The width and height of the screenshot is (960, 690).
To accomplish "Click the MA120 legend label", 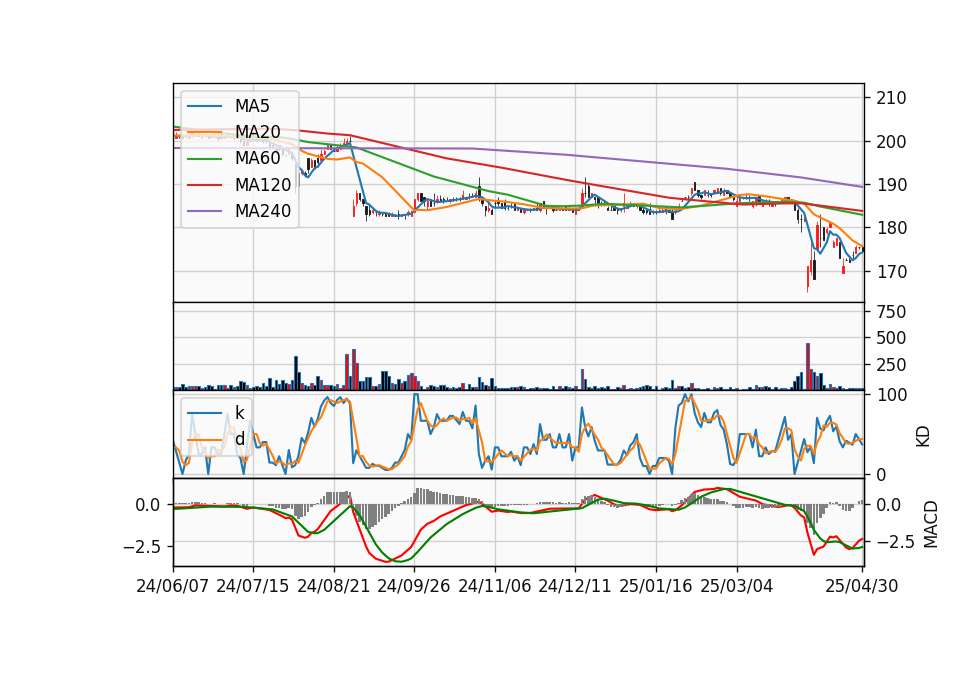I will (263, 185).
